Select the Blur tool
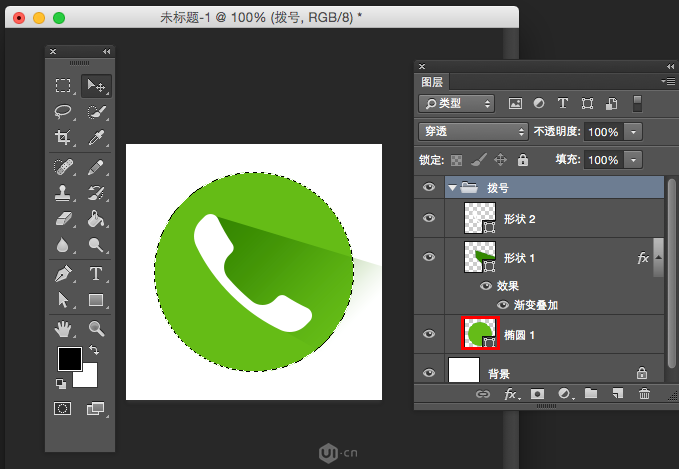This screenshot has width=679, height=469. click(63, 245)
